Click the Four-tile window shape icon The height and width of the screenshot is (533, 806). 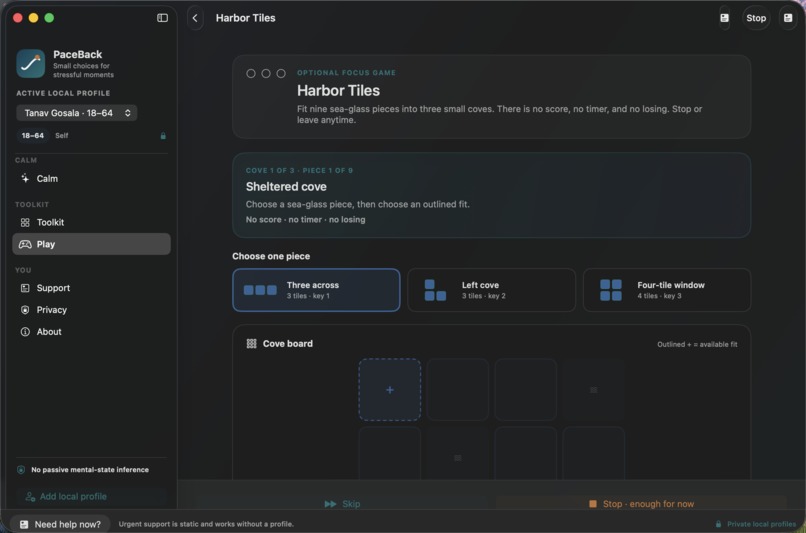pyautogui.click(x=611, y=290)
